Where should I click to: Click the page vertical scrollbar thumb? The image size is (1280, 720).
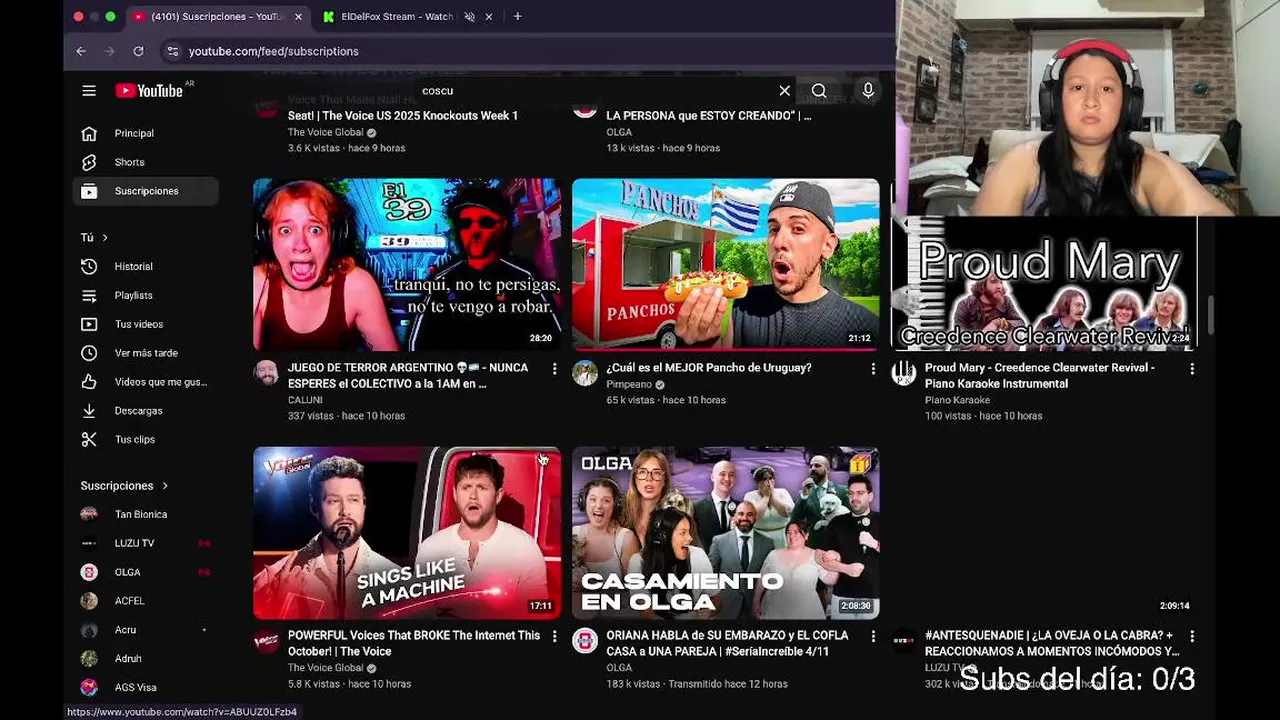pos(1212,316)
